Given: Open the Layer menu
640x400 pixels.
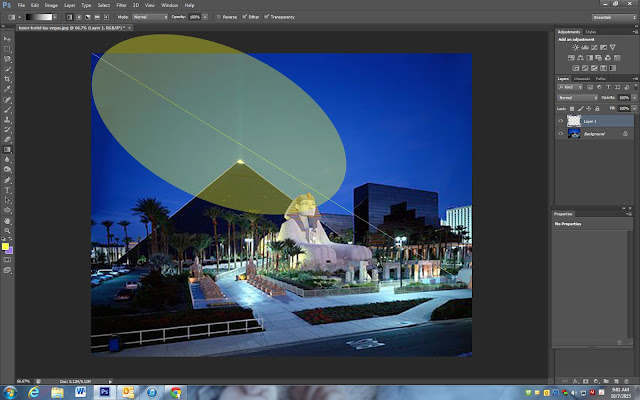Looking at the screenshot, I should [69, 5].
